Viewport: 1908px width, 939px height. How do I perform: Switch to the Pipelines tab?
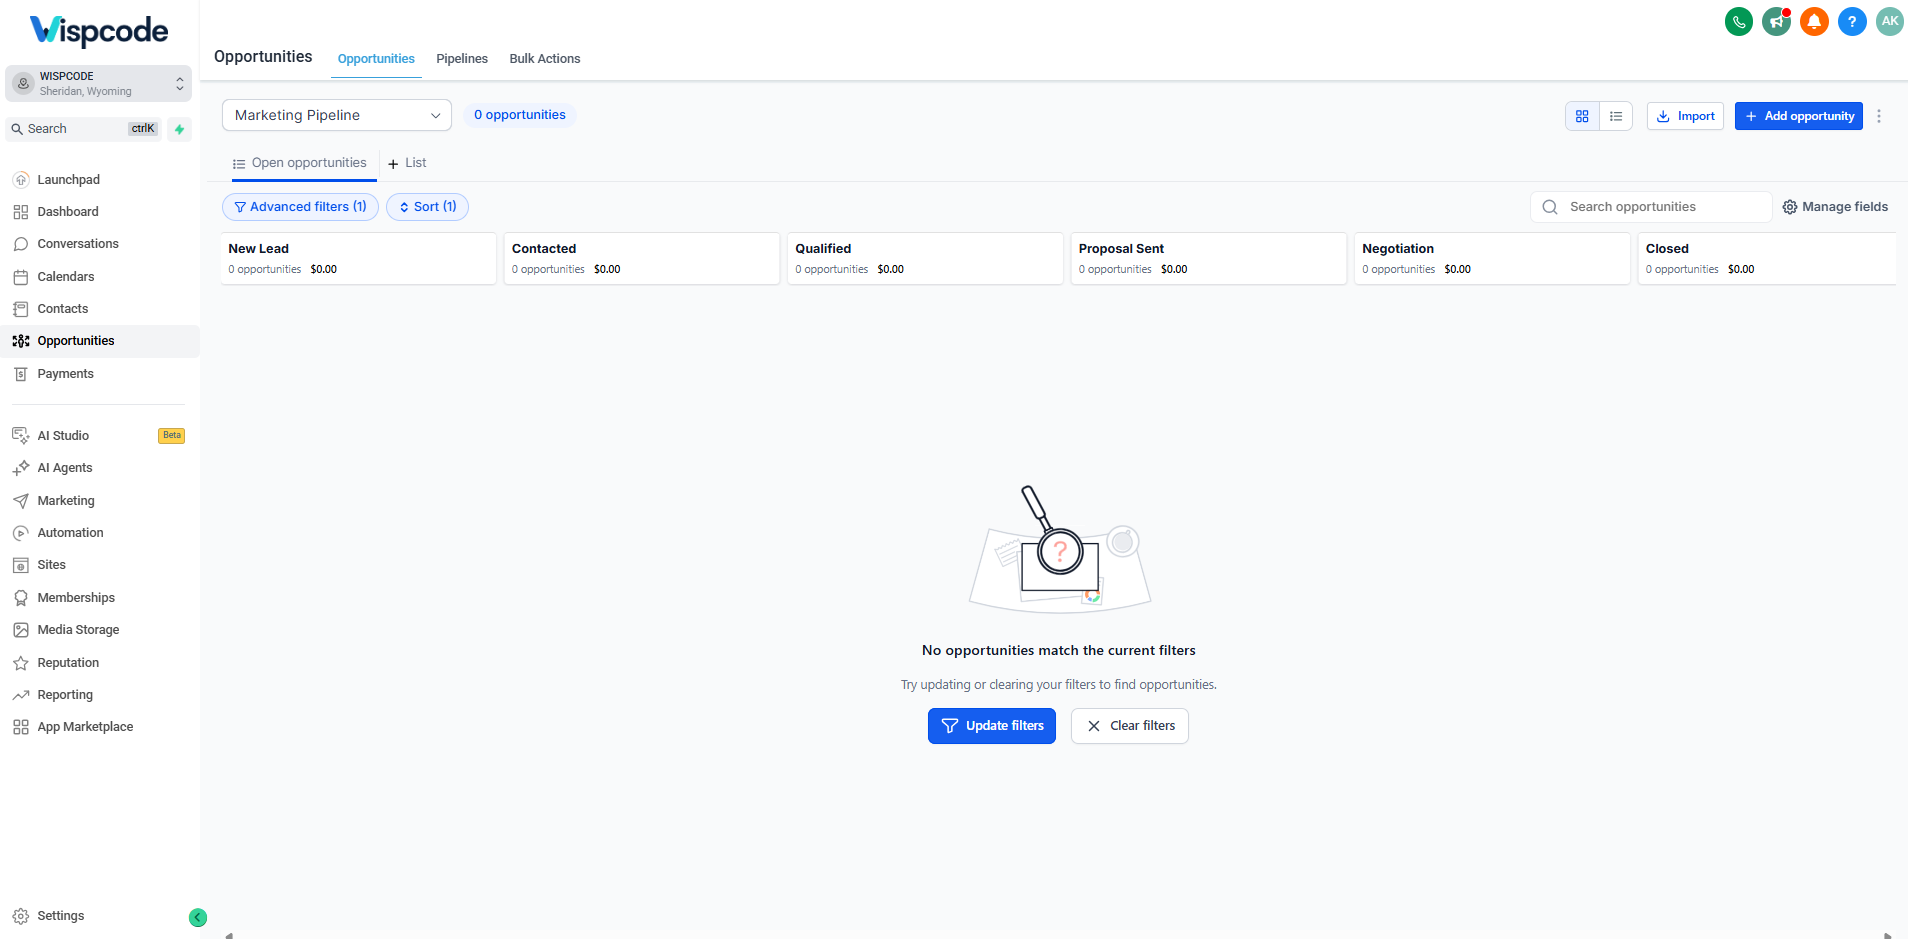(462, 59)
